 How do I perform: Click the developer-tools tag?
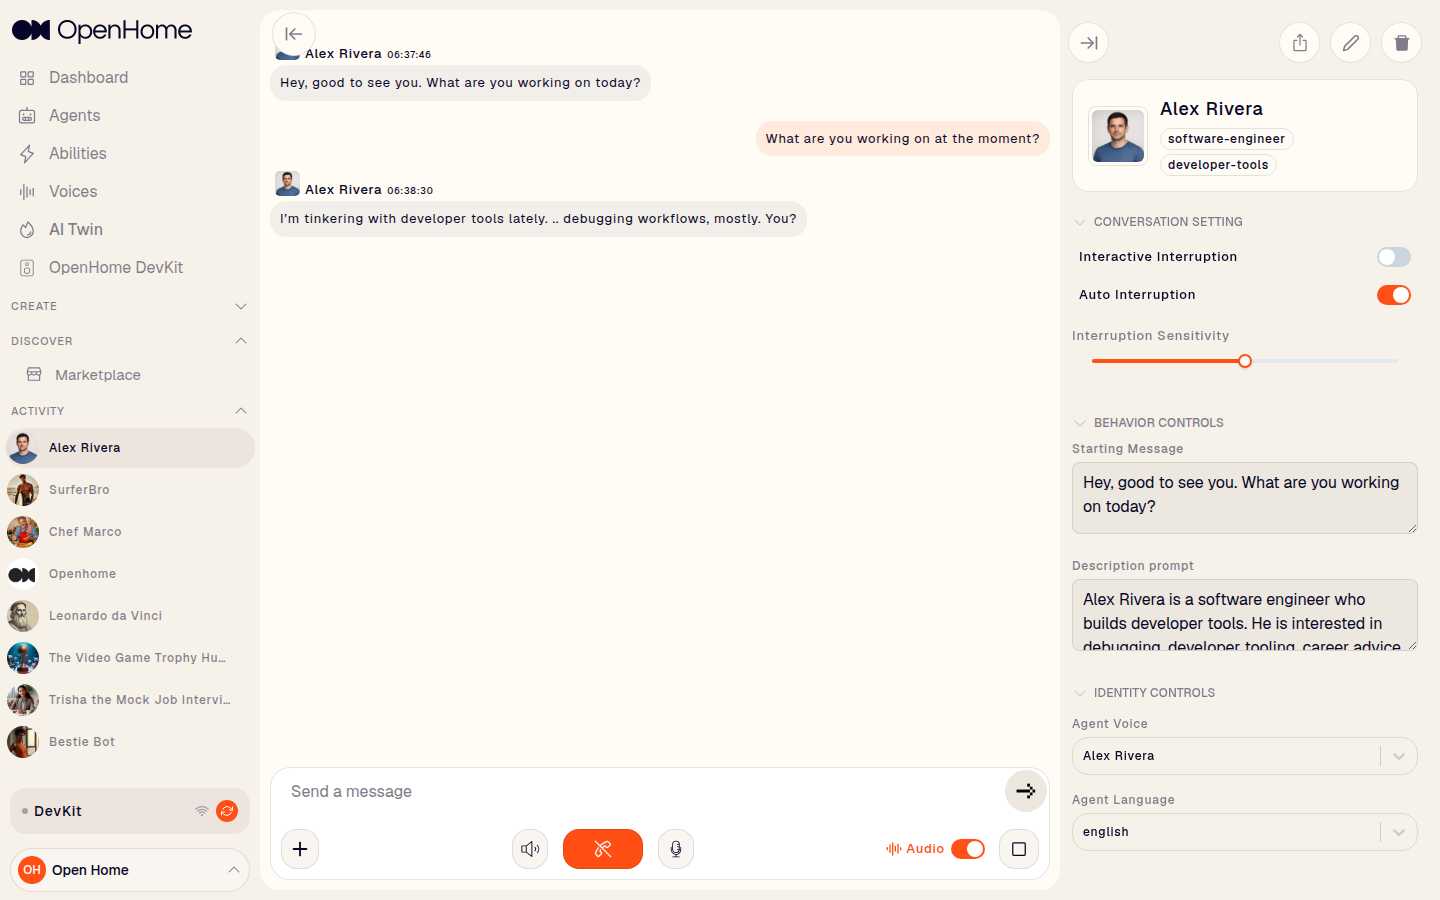coord(1218,165)
